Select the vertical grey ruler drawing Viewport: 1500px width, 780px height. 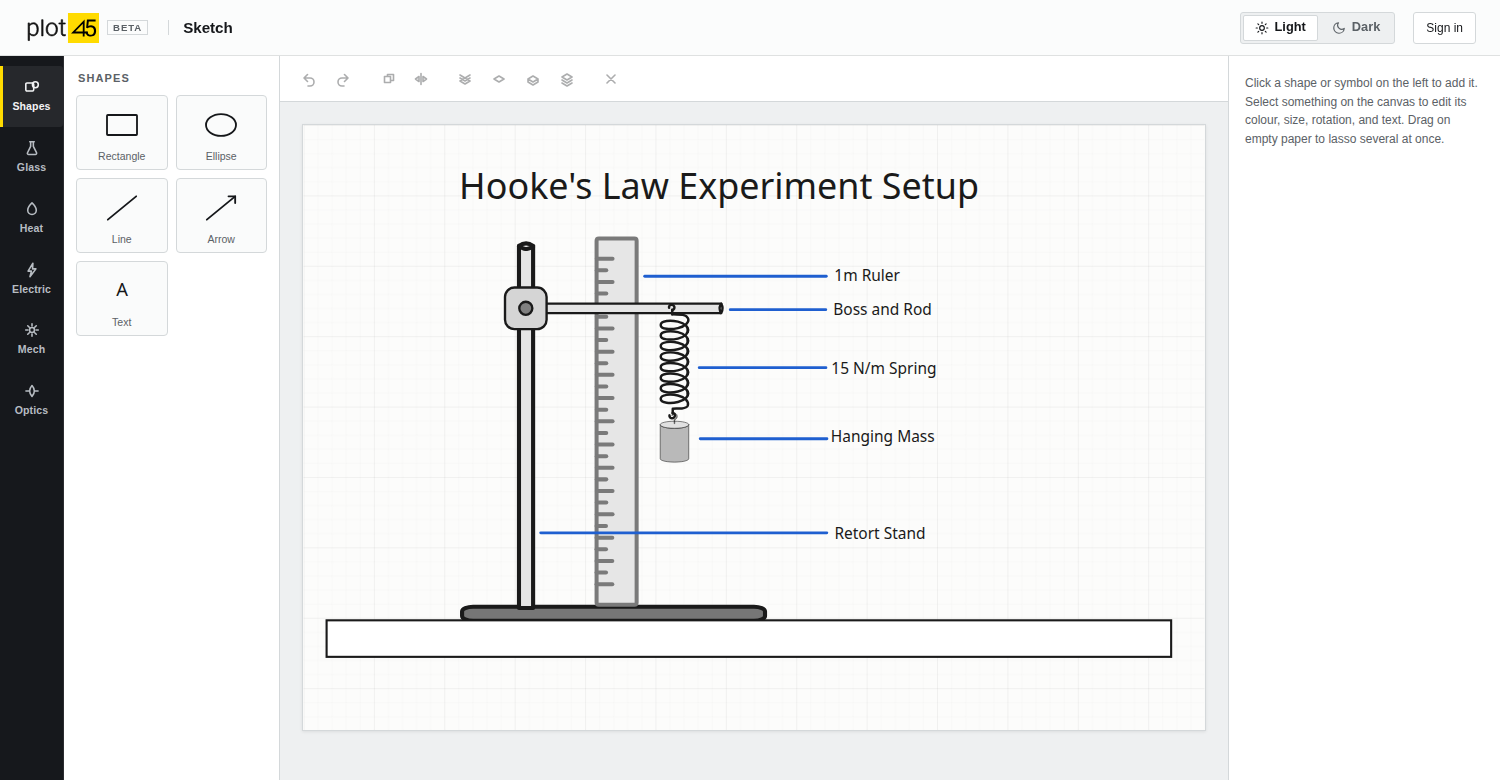pyautogui.click(x=616, y=421)
